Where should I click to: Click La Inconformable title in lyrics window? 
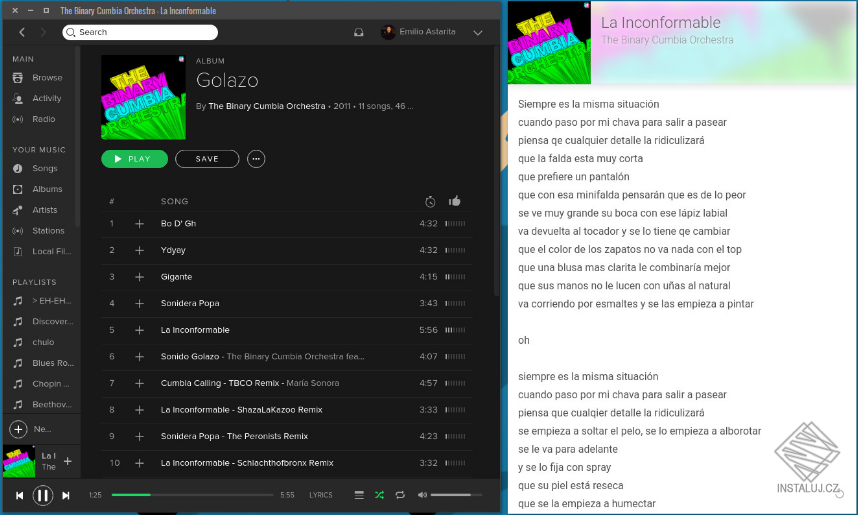point(660,22)
